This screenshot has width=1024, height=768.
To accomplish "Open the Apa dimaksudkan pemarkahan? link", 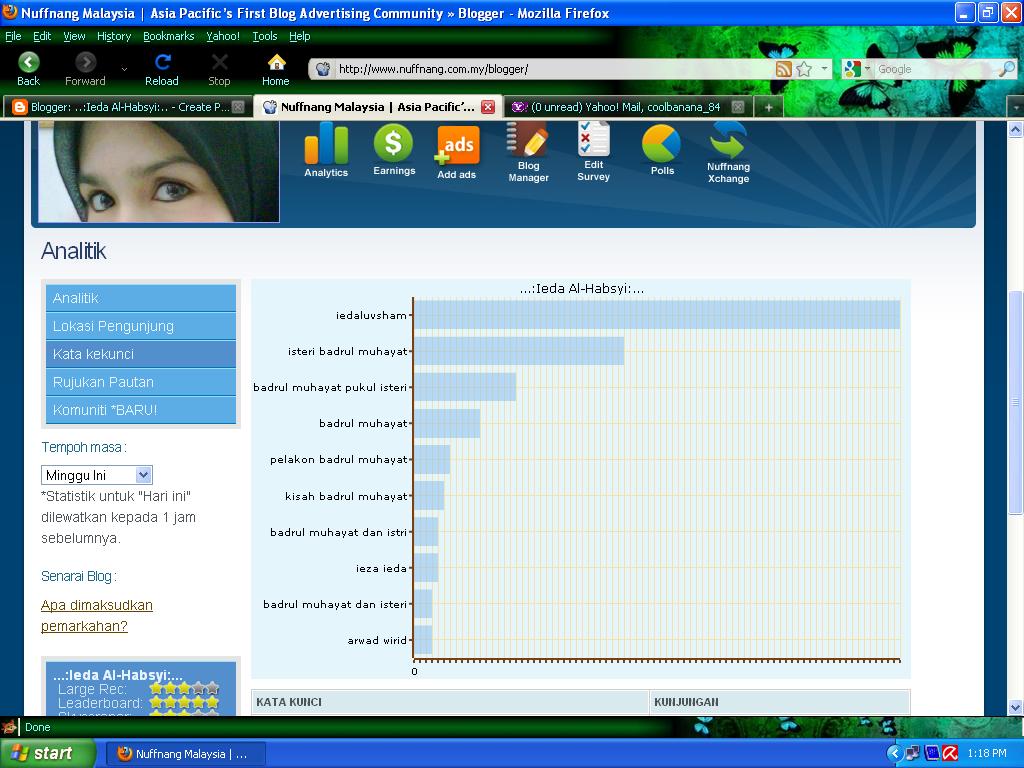I will [97, 615].
